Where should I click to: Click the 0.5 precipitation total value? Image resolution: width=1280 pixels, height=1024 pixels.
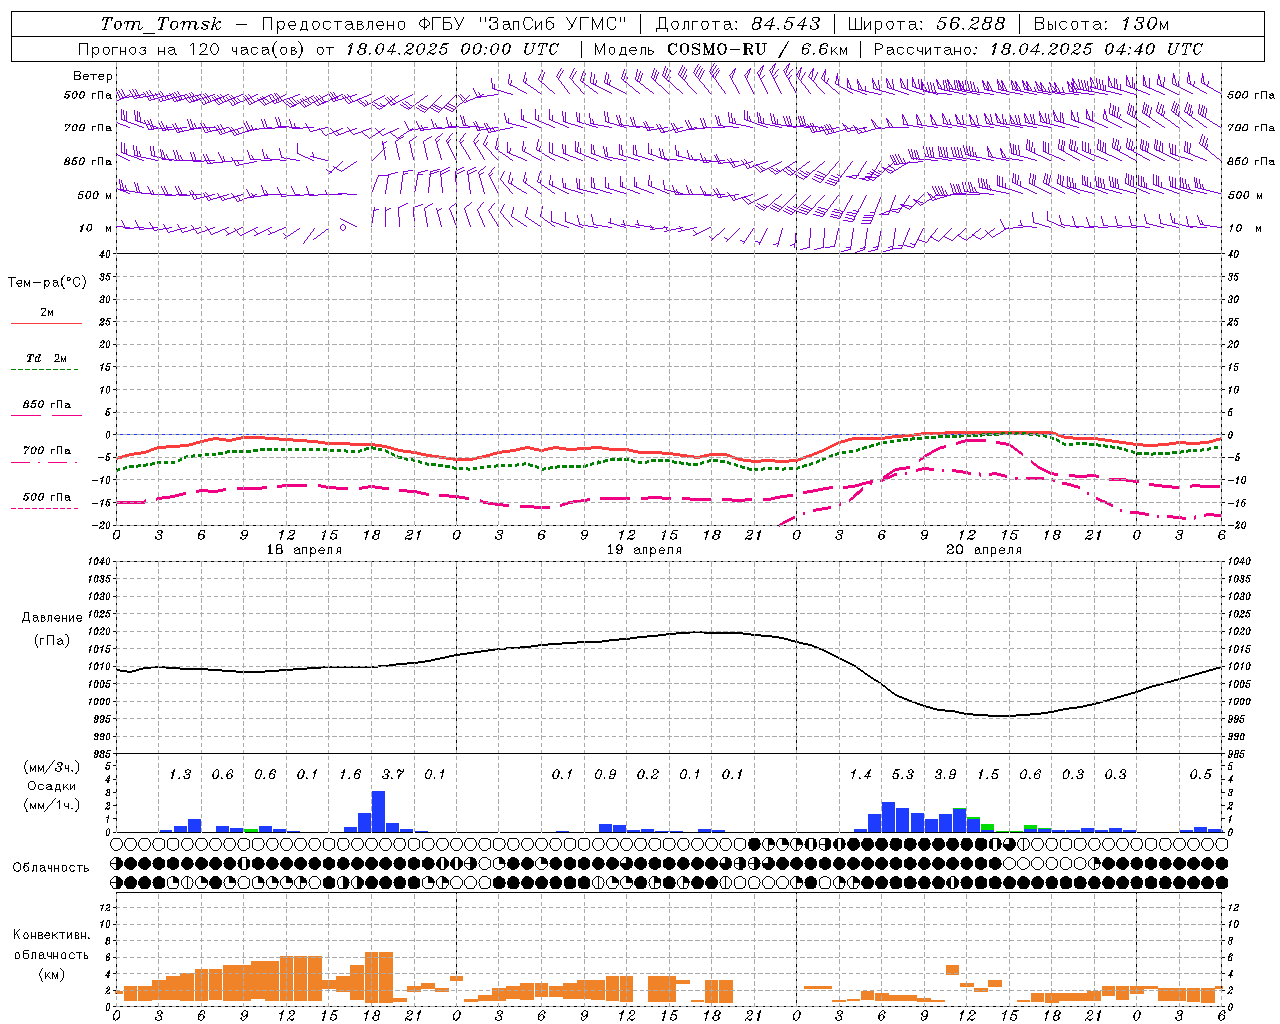click(1200, 774)
